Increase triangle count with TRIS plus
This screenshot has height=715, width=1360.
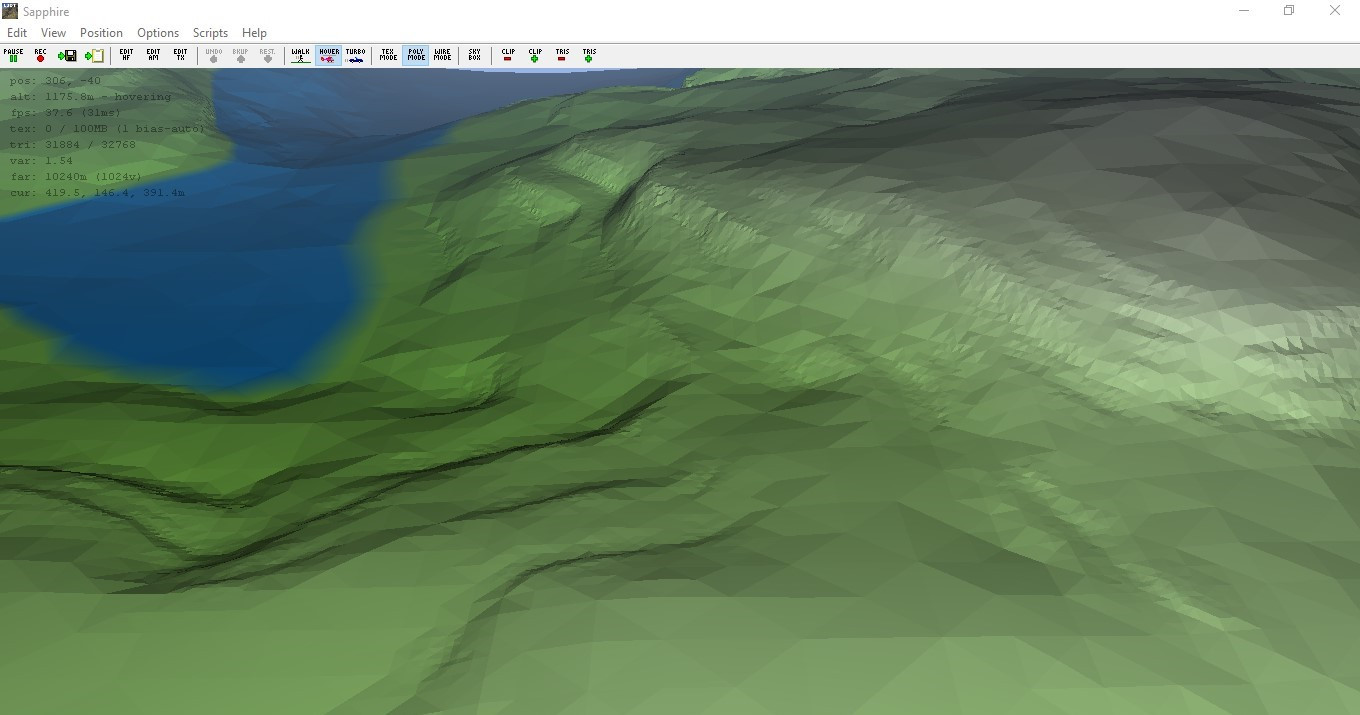coord(589,56)
